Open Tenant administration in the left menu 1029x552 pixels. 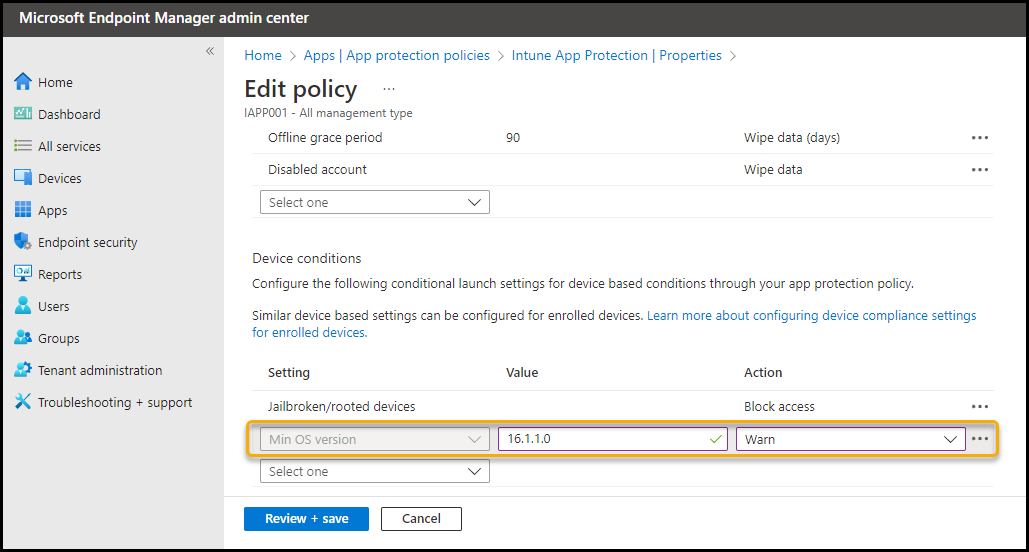click(100, 370)
